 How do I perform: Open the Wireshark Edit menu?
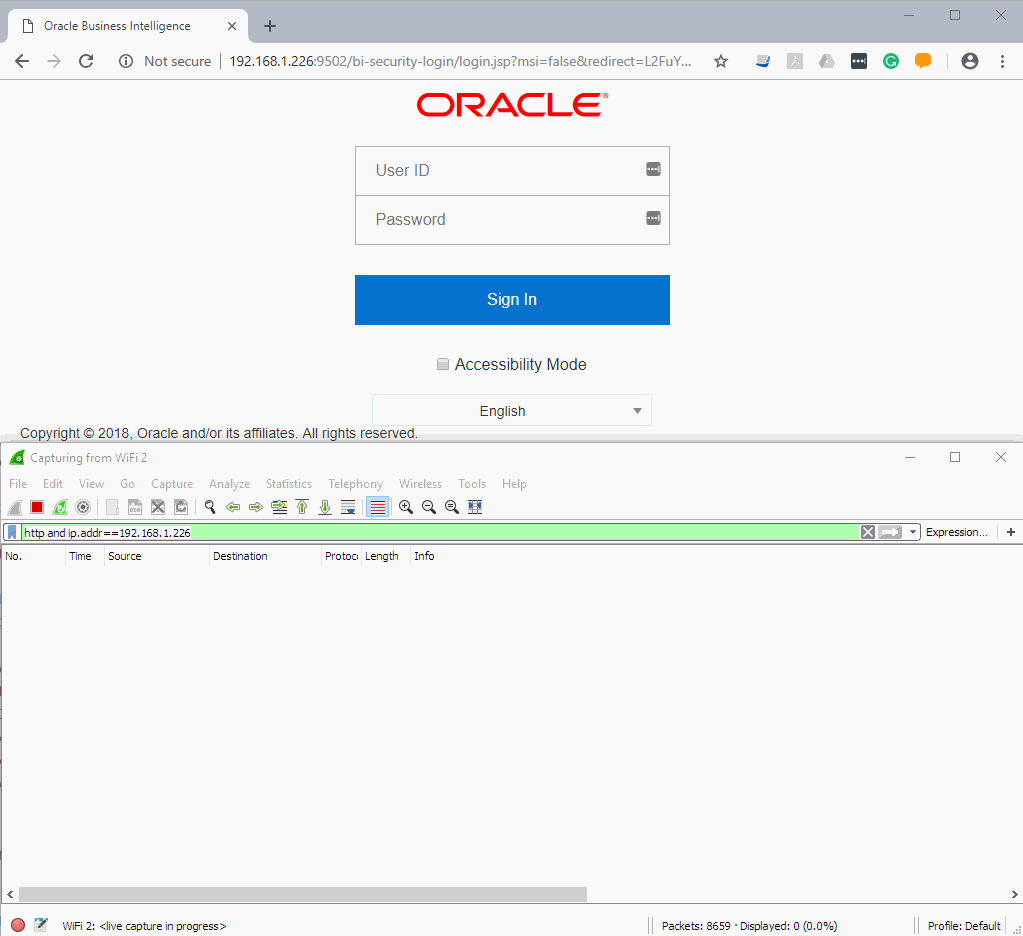(x=53, y=484)
